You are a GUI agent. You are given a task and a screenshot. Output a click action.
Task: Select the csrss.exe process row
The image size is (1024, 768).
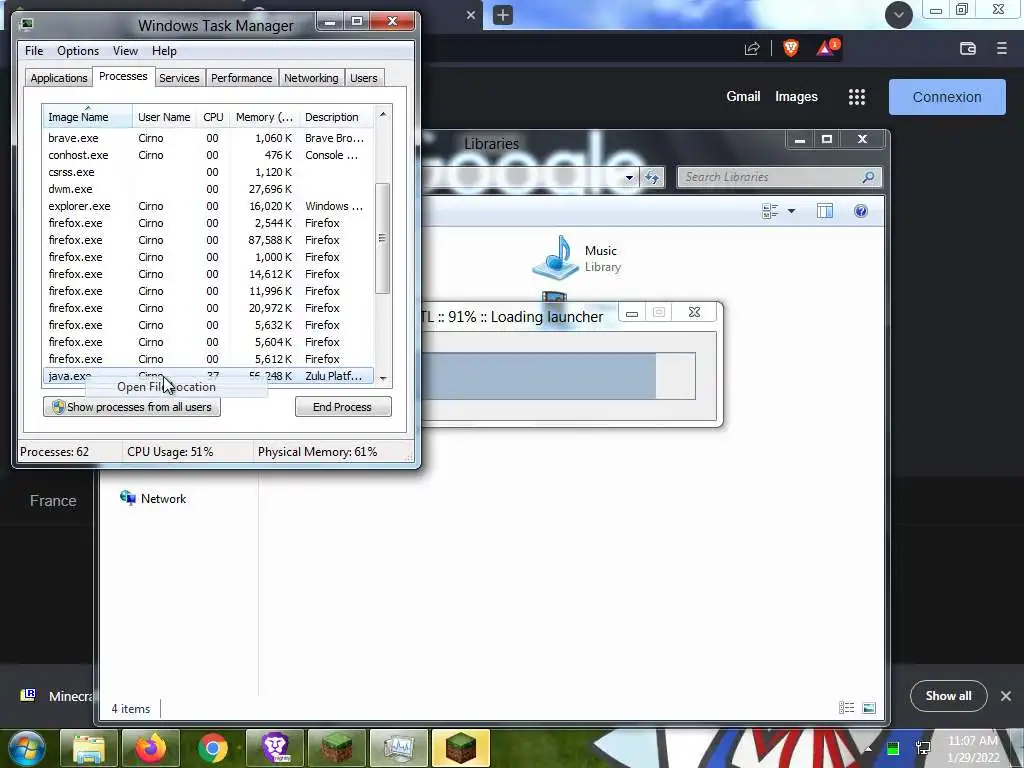tap(208, 172)
